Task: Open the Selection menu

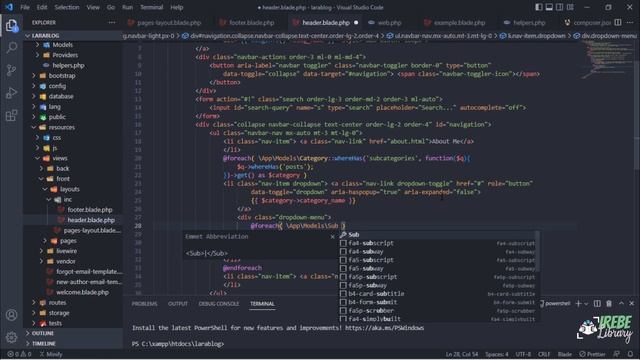Action: 67,7
